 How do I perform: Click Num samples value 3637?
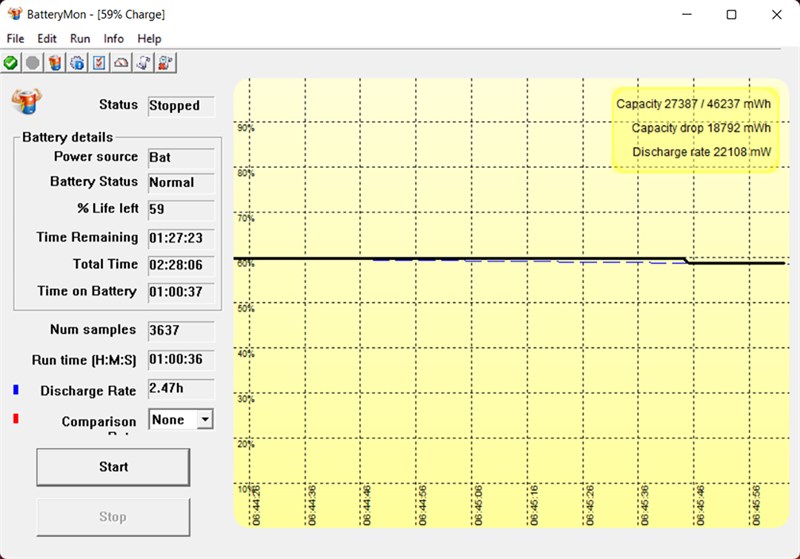[x=181, y=331]
